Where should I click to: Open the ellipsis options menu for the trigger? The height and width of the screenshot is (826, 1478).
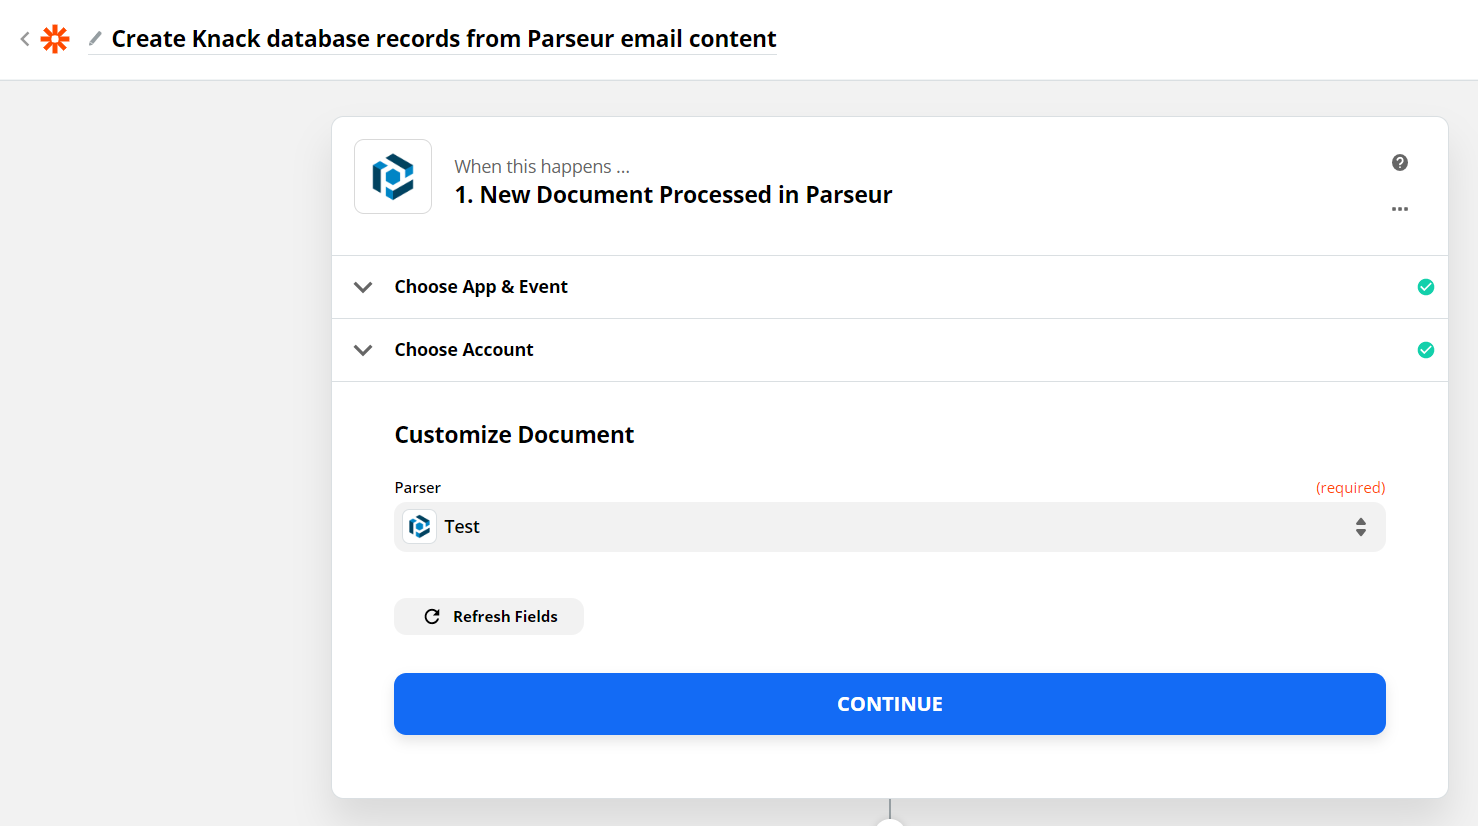pyautogui.click(x=1400, y=209)
